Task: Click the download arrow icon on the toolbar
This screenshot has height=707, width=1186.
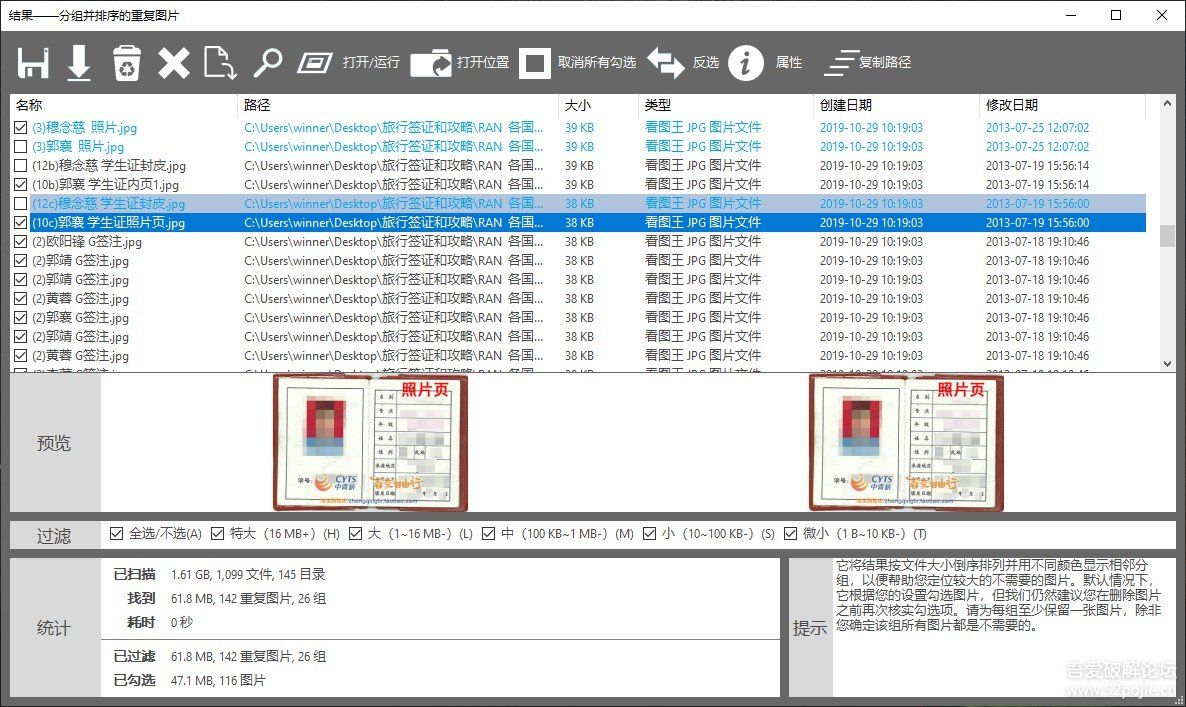Action: coord(80,62)
